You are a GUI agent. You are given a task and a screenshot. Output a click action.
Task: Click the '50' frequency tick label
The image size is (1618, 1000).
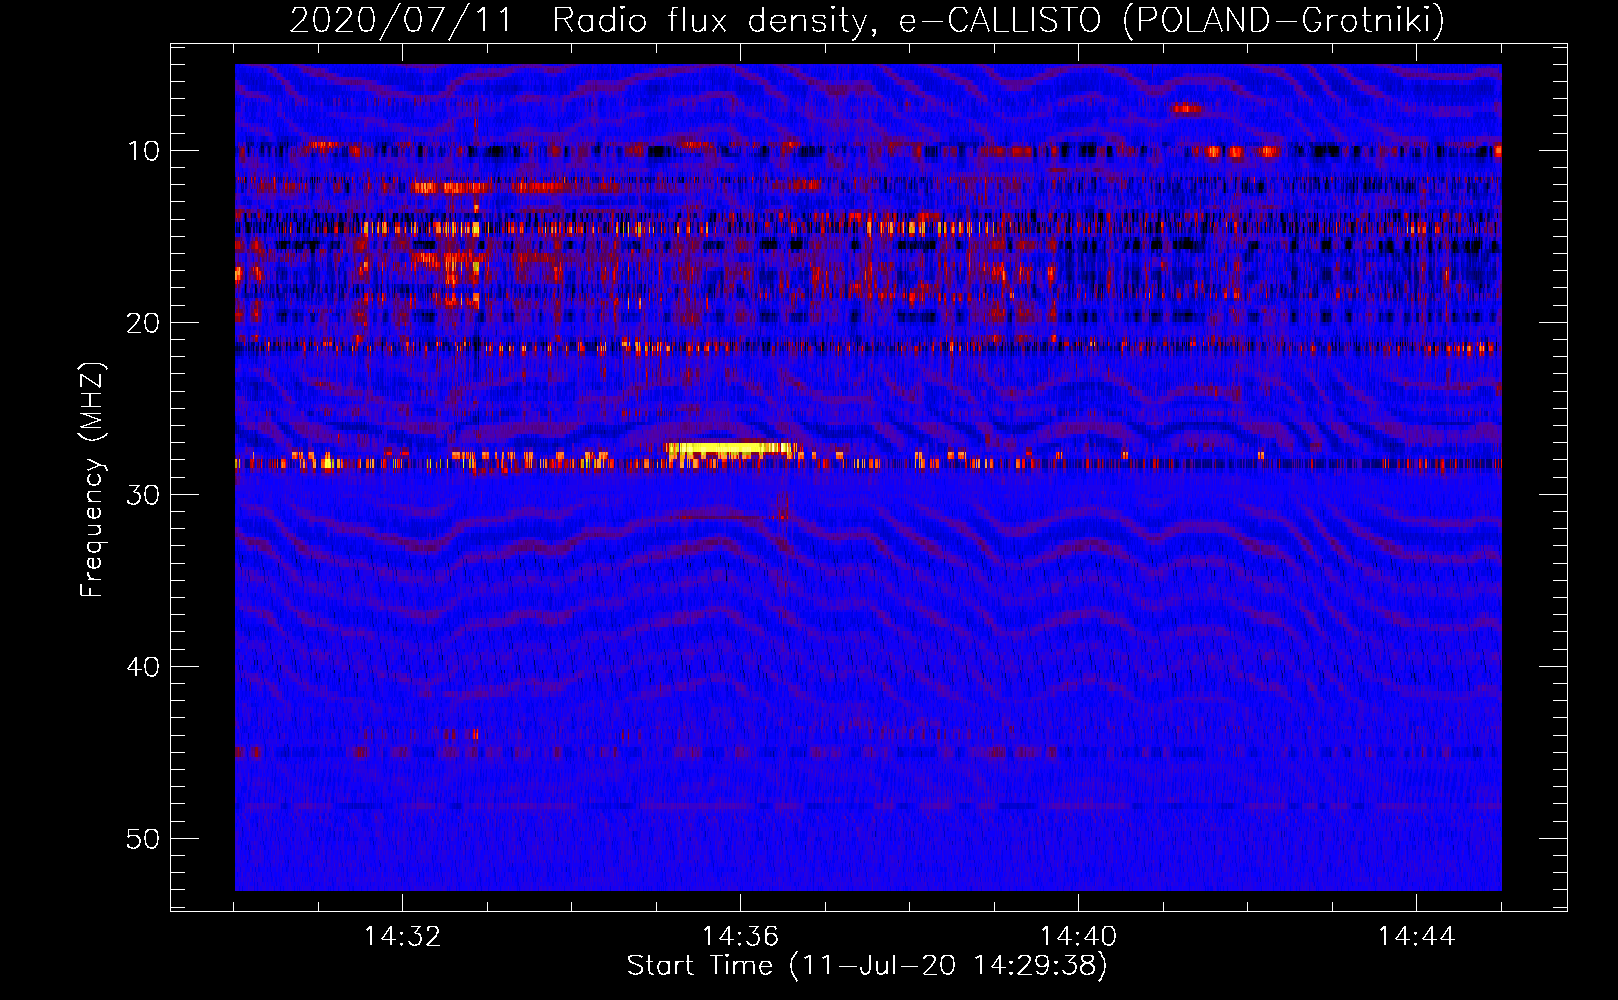144,839
